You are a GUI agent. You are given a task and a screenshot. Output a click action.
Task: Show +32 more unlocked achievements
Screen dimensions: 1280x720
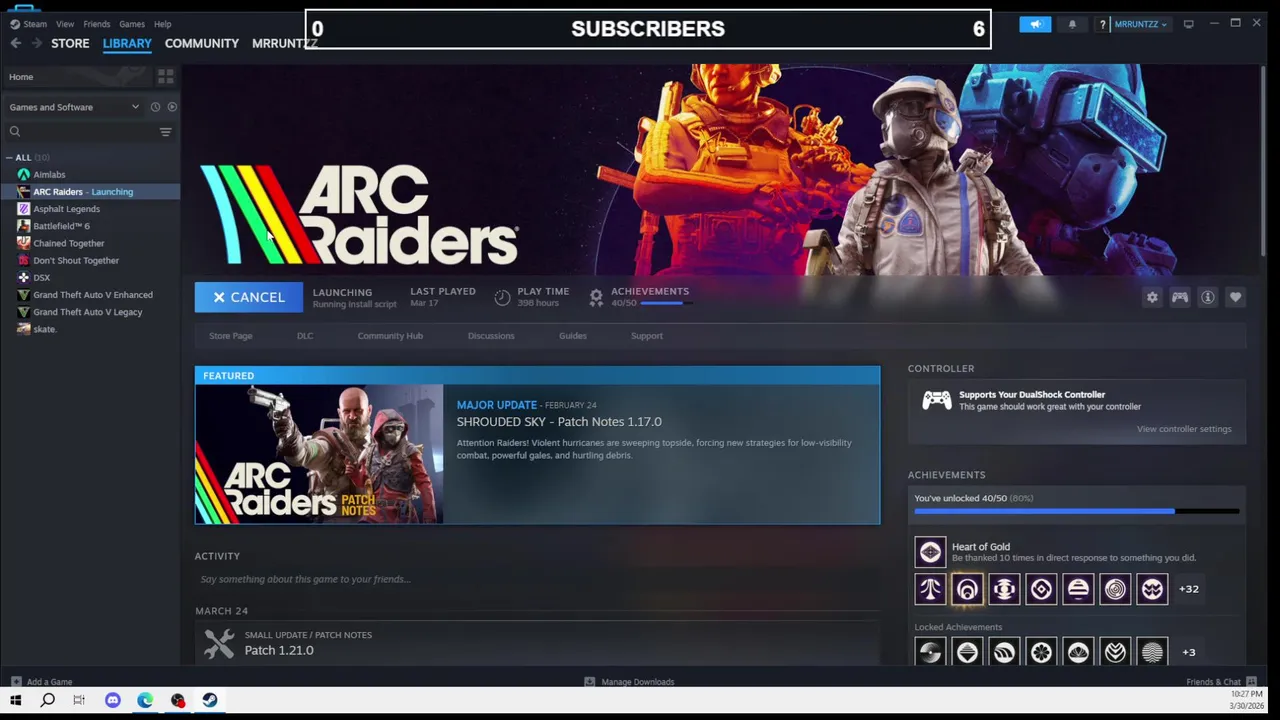[x=1189, y=589]
